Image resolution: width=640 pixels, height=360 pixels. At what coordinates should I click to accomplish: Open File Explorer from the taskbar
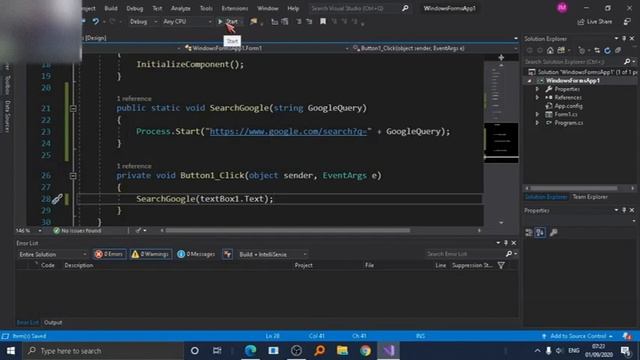tap(342, 351)
